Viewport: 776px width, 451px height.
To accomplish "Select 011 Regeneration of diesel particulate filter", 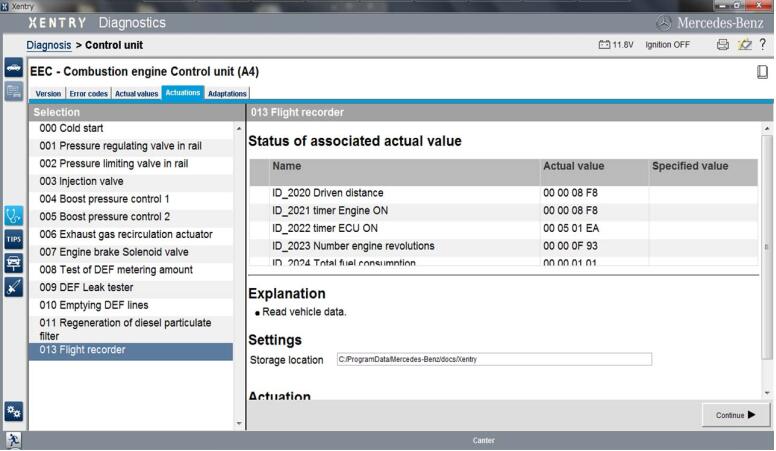I will 131,329.
